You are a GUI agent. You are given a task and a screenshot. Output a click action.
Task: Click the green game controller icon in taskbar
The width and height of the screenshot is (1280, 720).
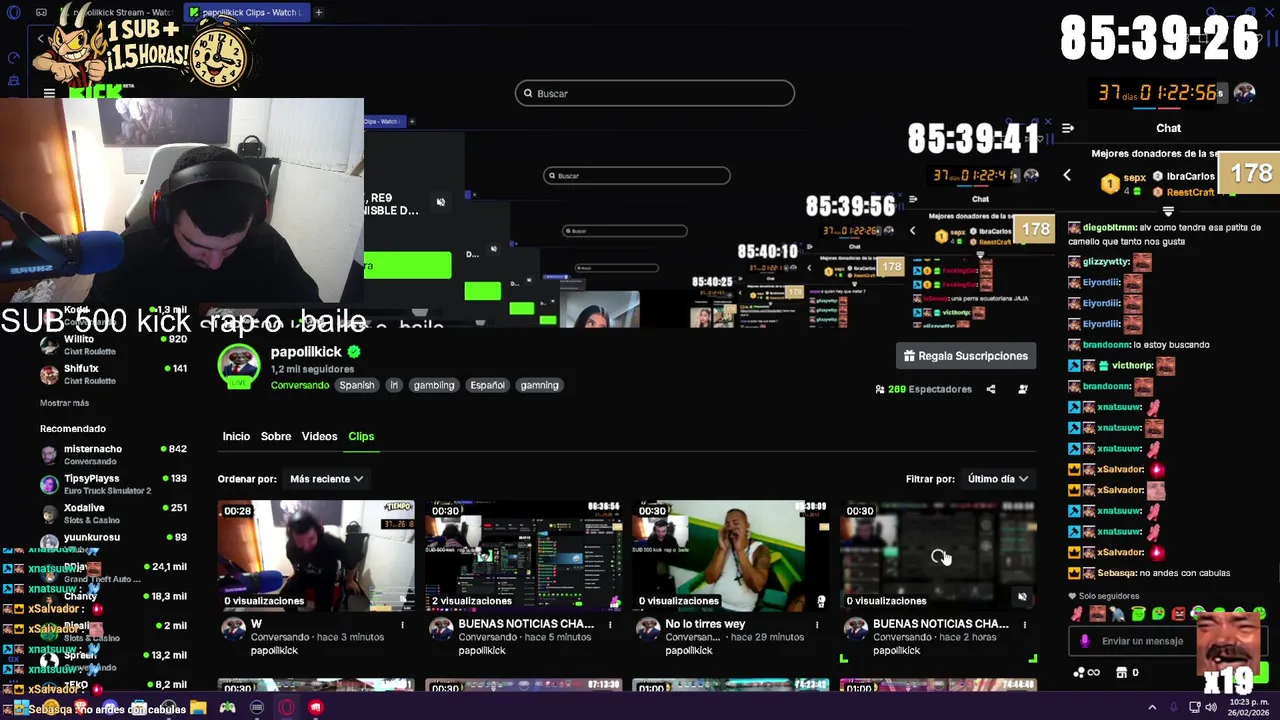click(228, 708)
